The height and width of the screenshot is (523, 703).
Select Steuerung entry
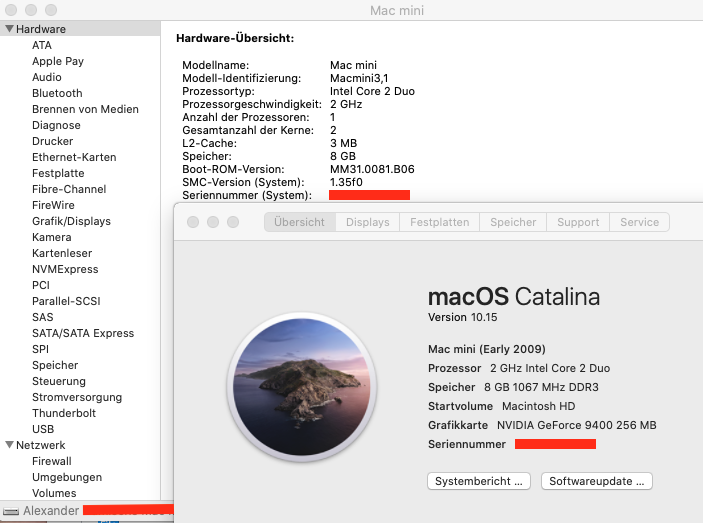pyautogui.click(x=59, y=381)
